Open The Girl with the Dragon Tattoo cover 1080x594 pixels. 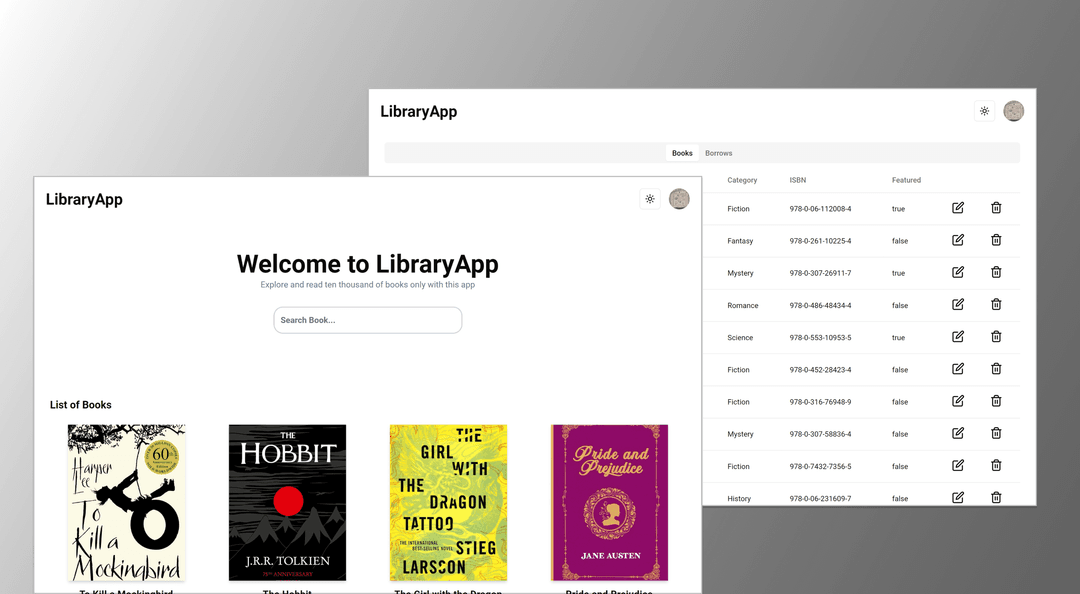click(x=448, y=502)
